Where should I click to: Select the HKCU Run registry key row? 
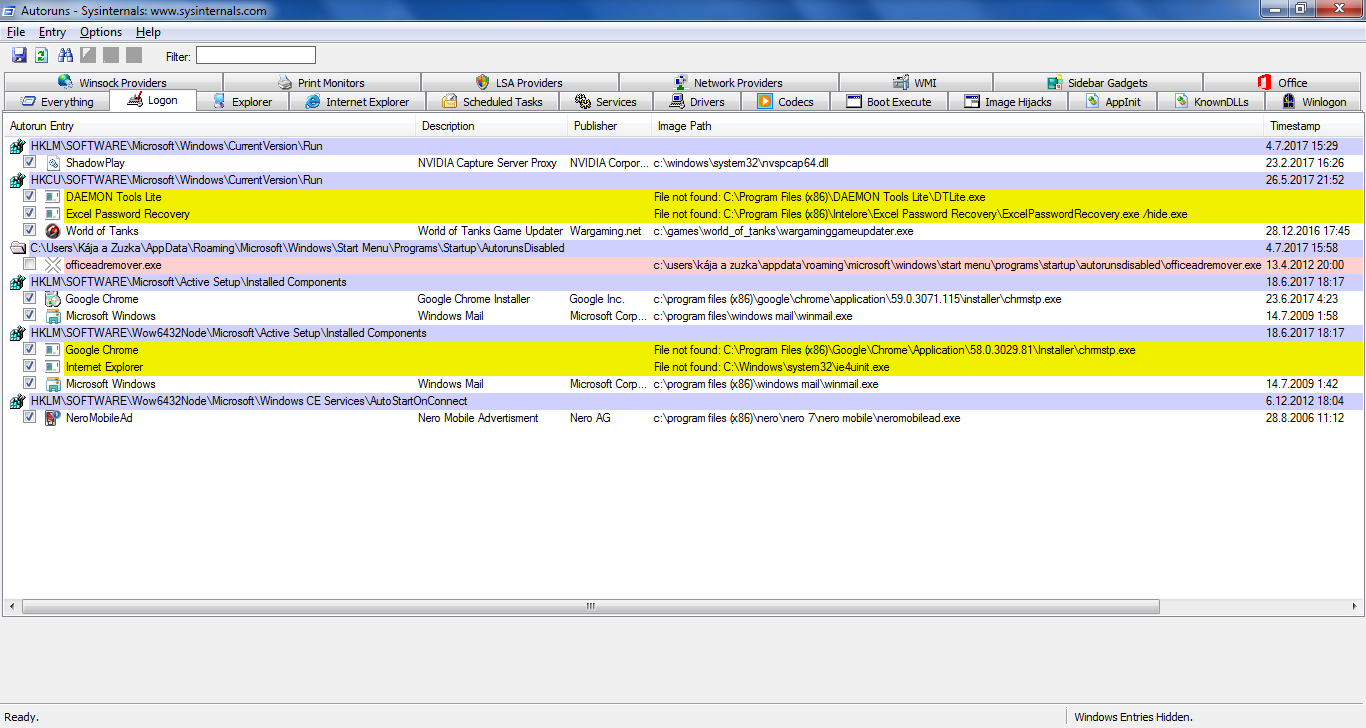[176, 180]
